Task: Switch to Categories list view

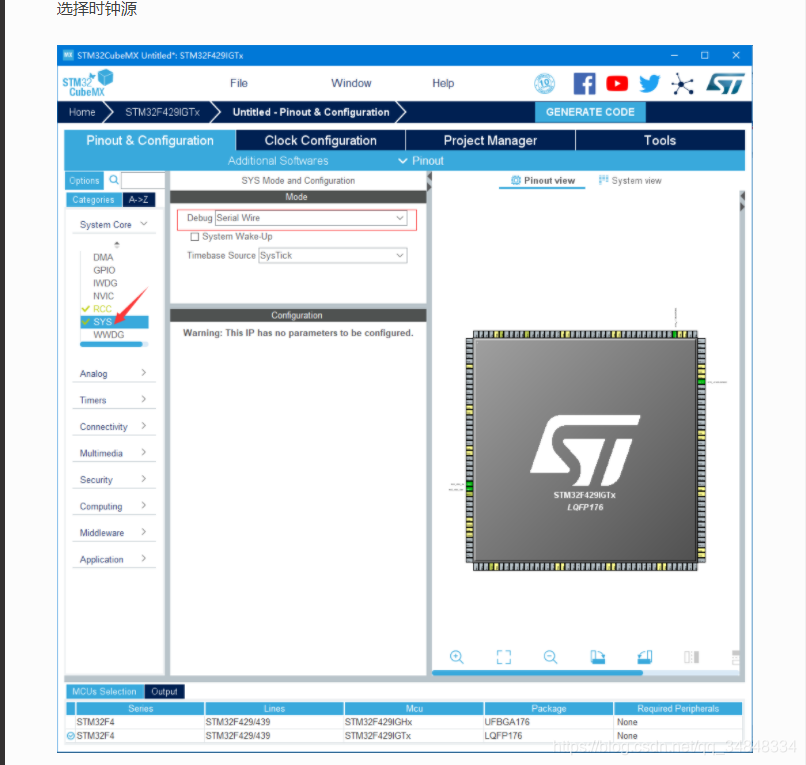Action: point(94,199)
